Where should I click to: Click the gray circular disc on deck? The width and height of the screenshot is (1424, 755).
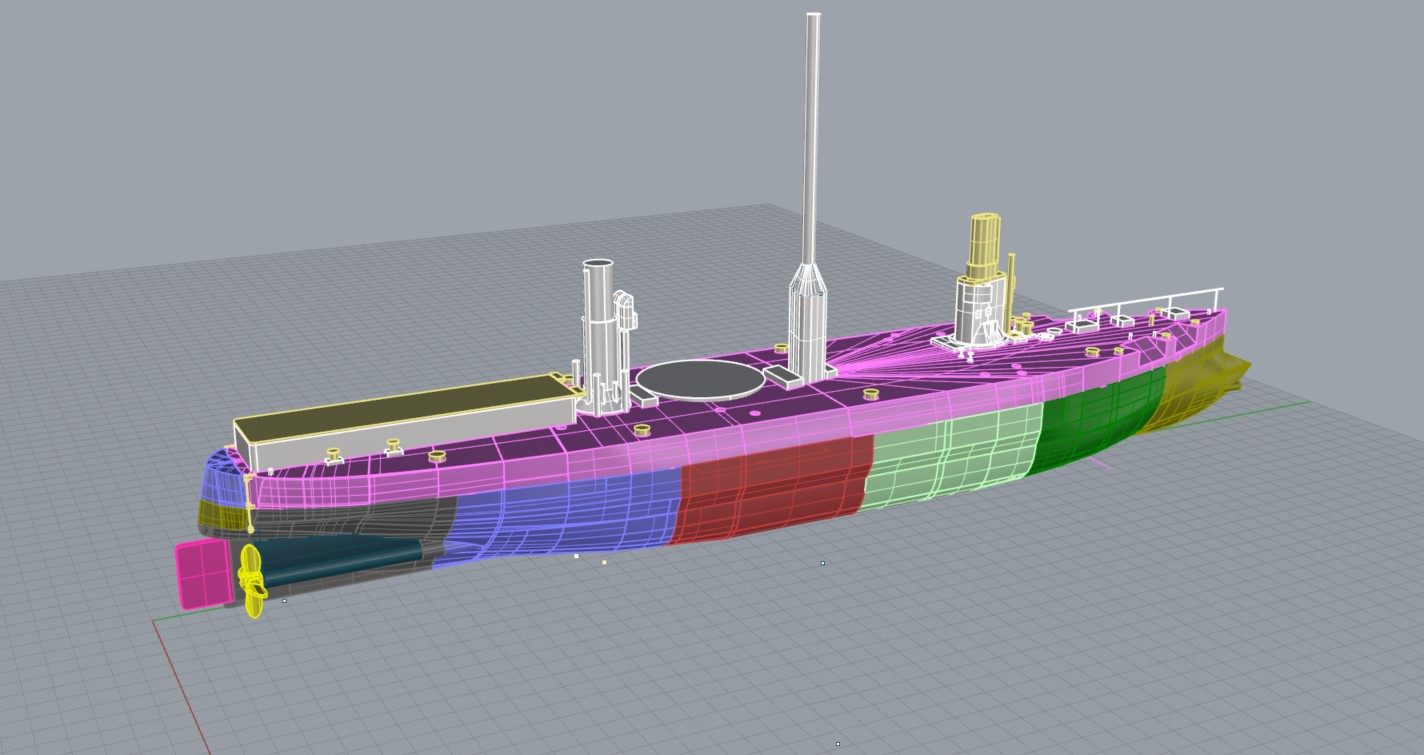click(698, 379)
